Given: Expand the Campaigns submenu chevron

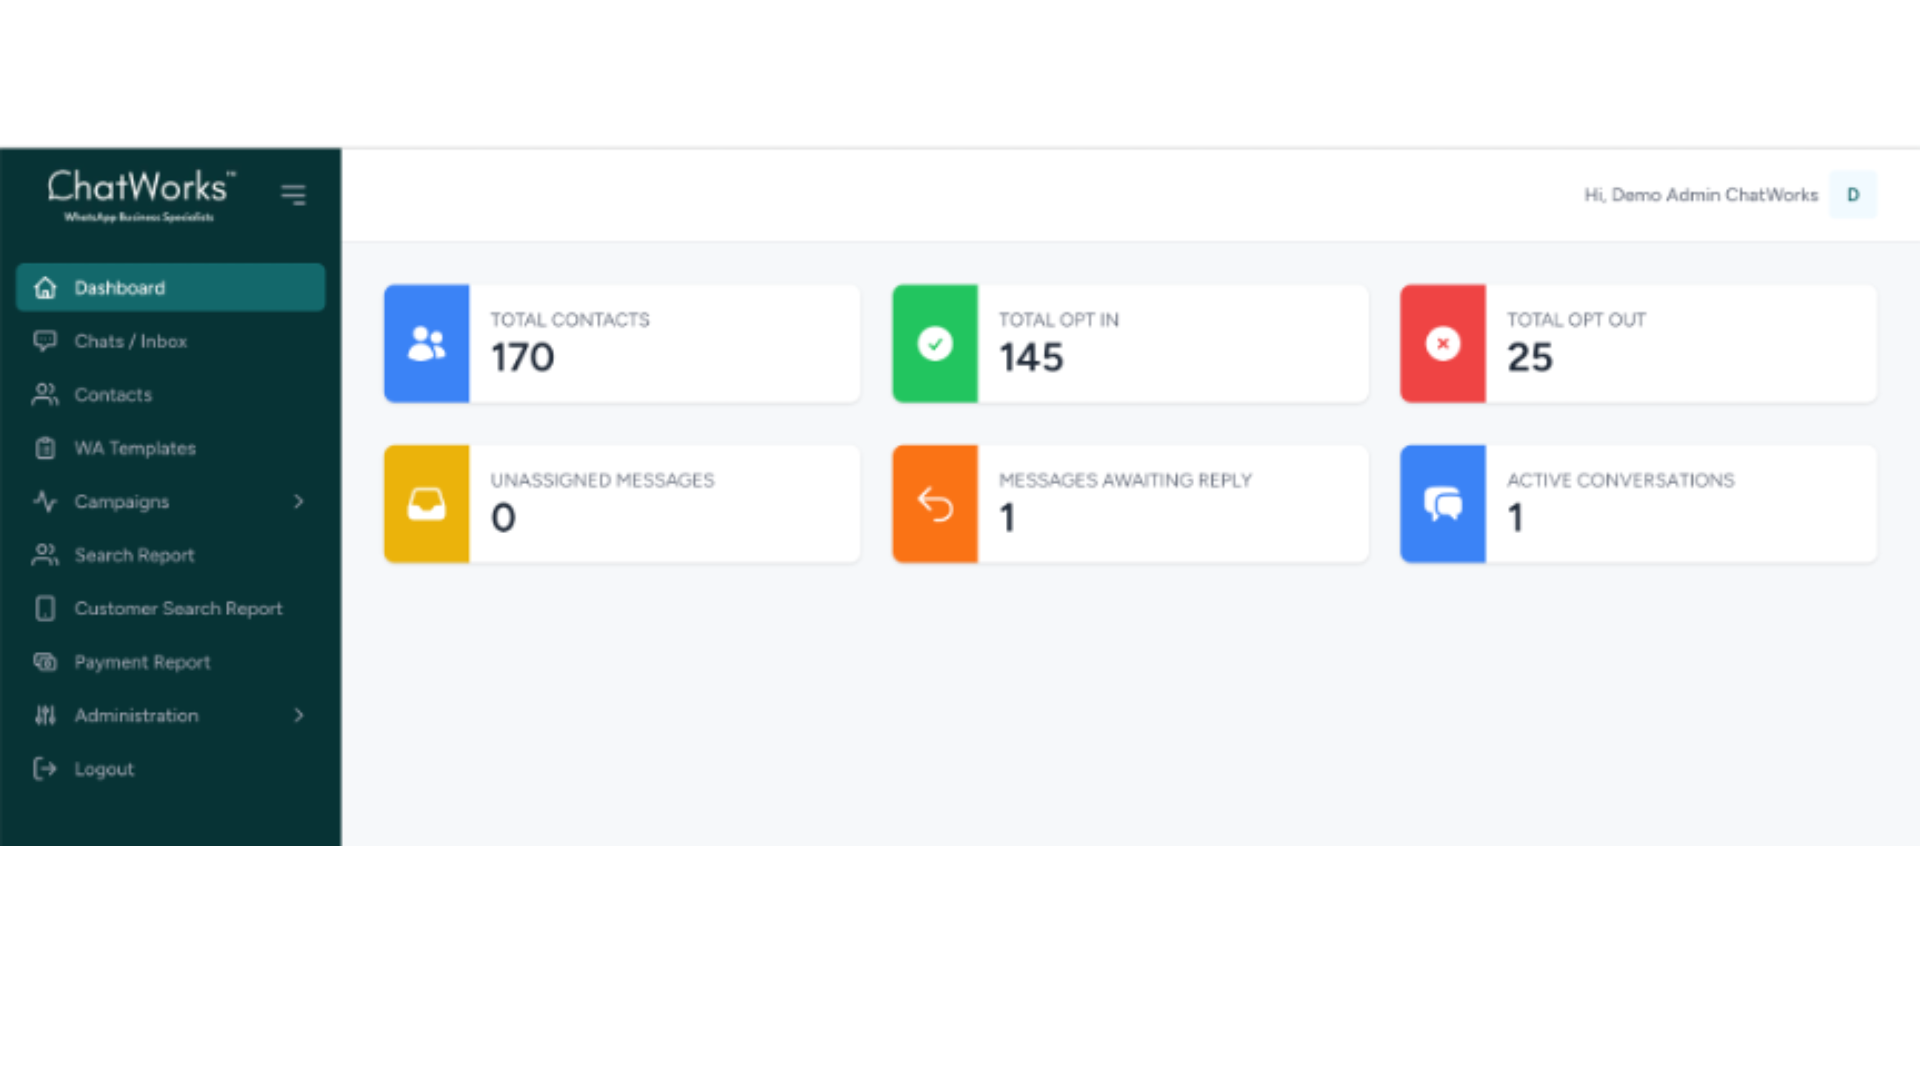Looking at the screenshot, I should point(298,501).
